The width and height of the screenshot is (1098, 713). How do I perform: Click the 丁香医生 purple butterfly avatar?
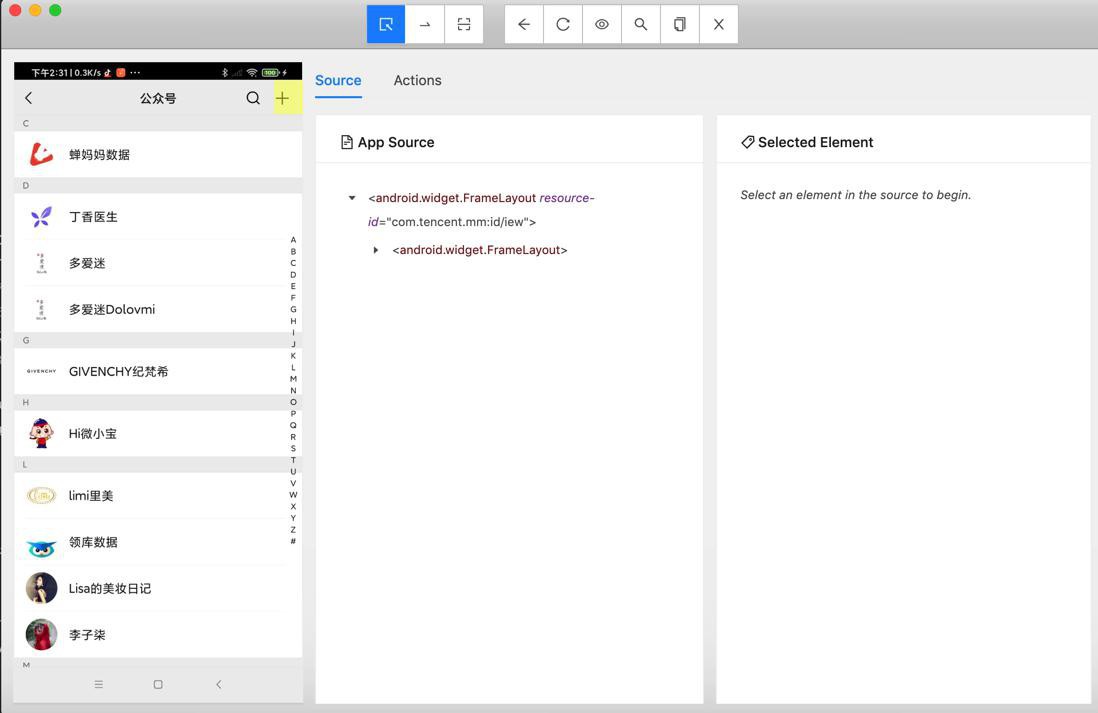(x=41, y=216)
